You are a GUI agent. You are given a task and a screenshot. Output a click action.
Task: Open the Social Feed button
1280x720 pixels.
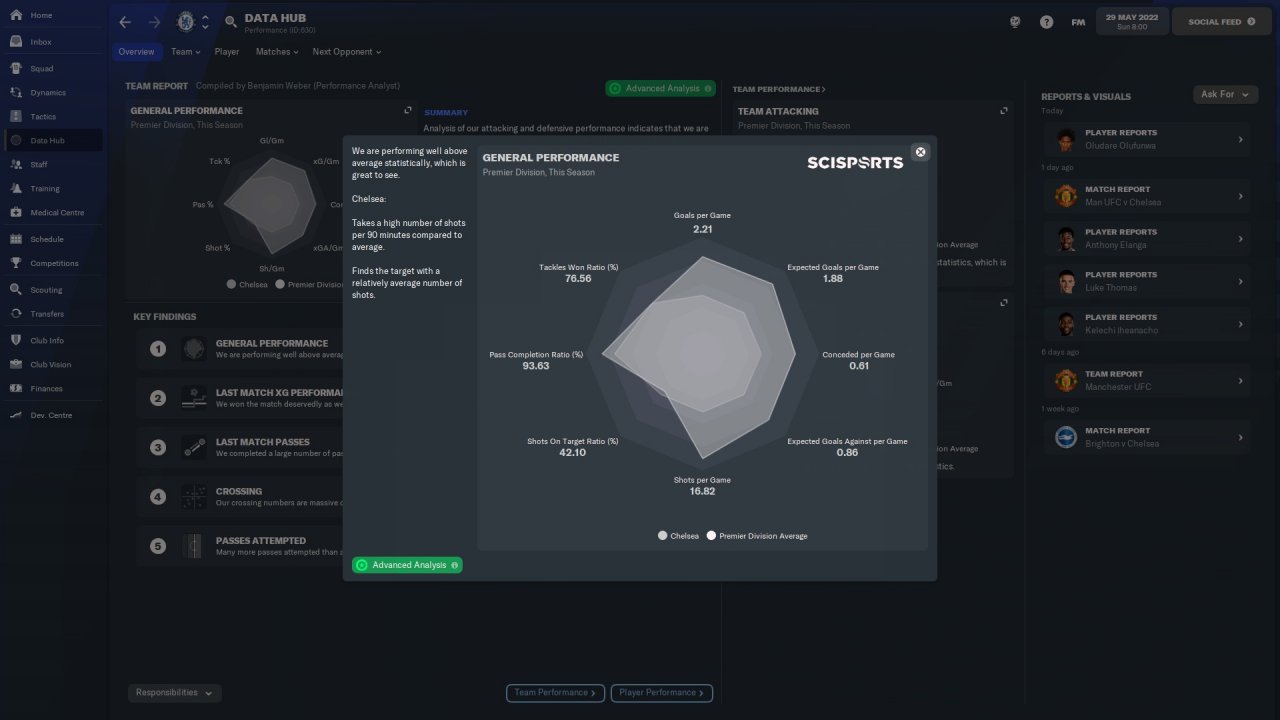pyautogui.click(x=1221, y=21)
